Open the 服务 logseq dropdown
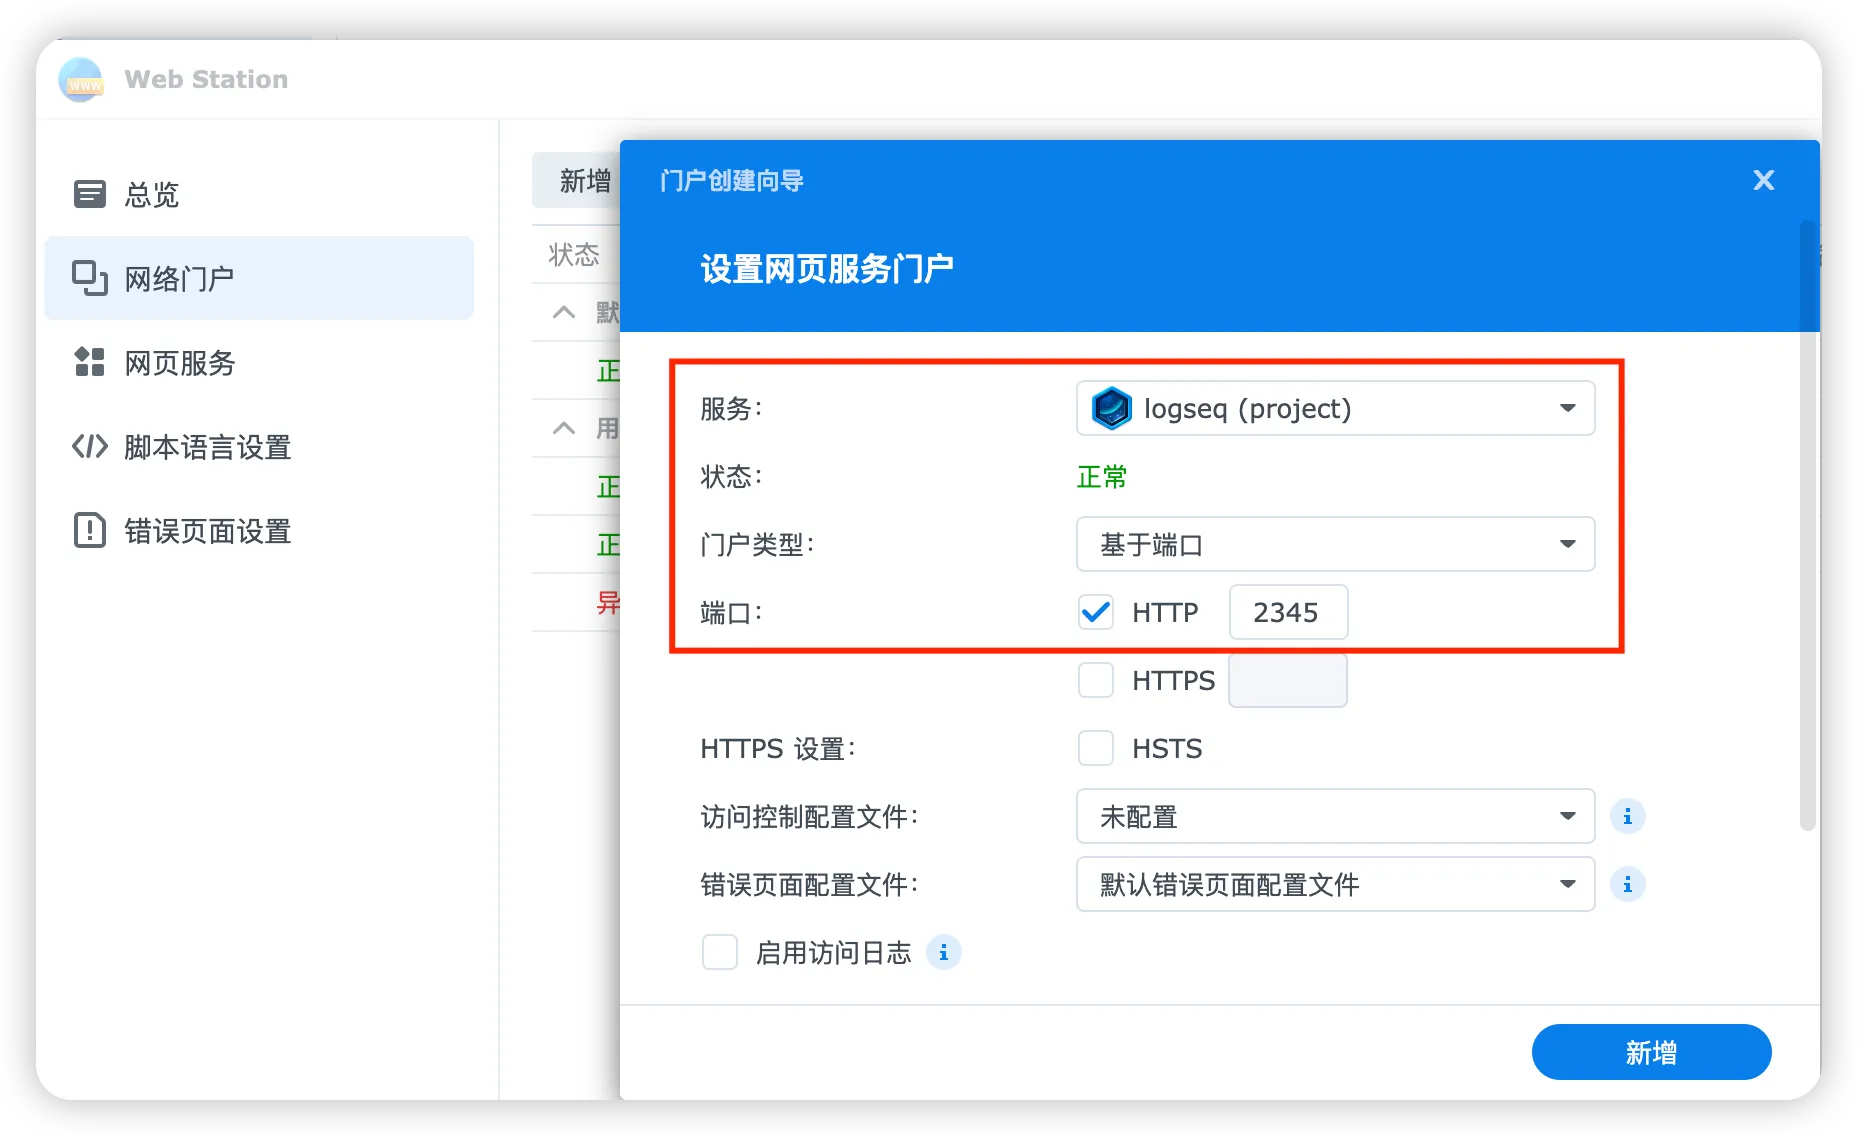Screen dimensions: 1858x1136 [x=1335, y=408]
